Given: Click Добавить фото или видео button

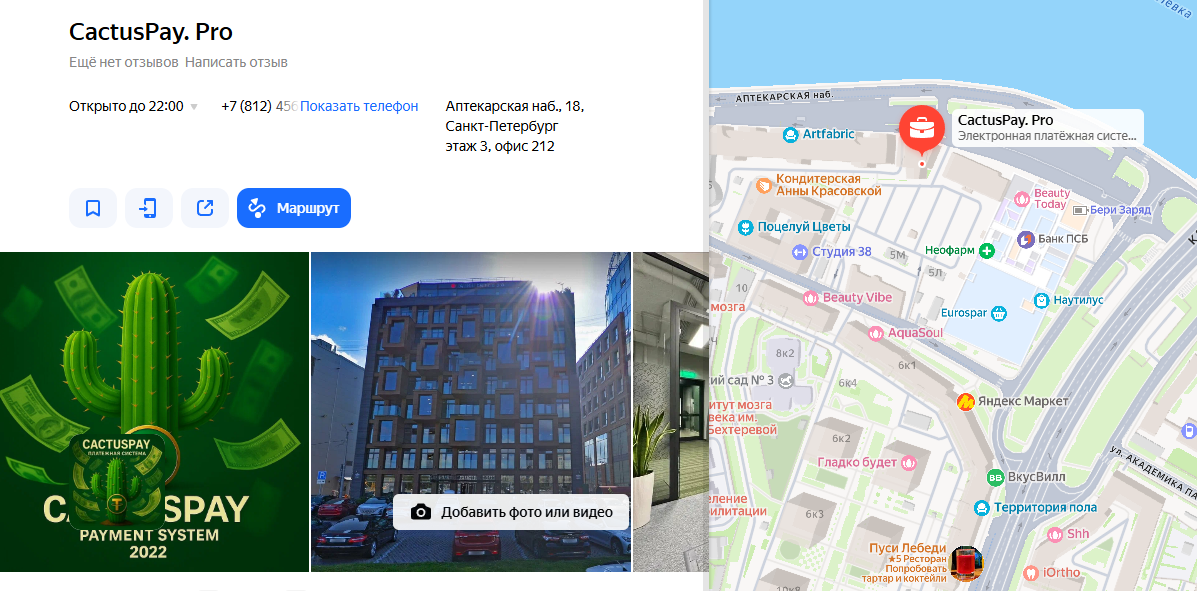Looking at the screenshot, I should coord(511,512).
